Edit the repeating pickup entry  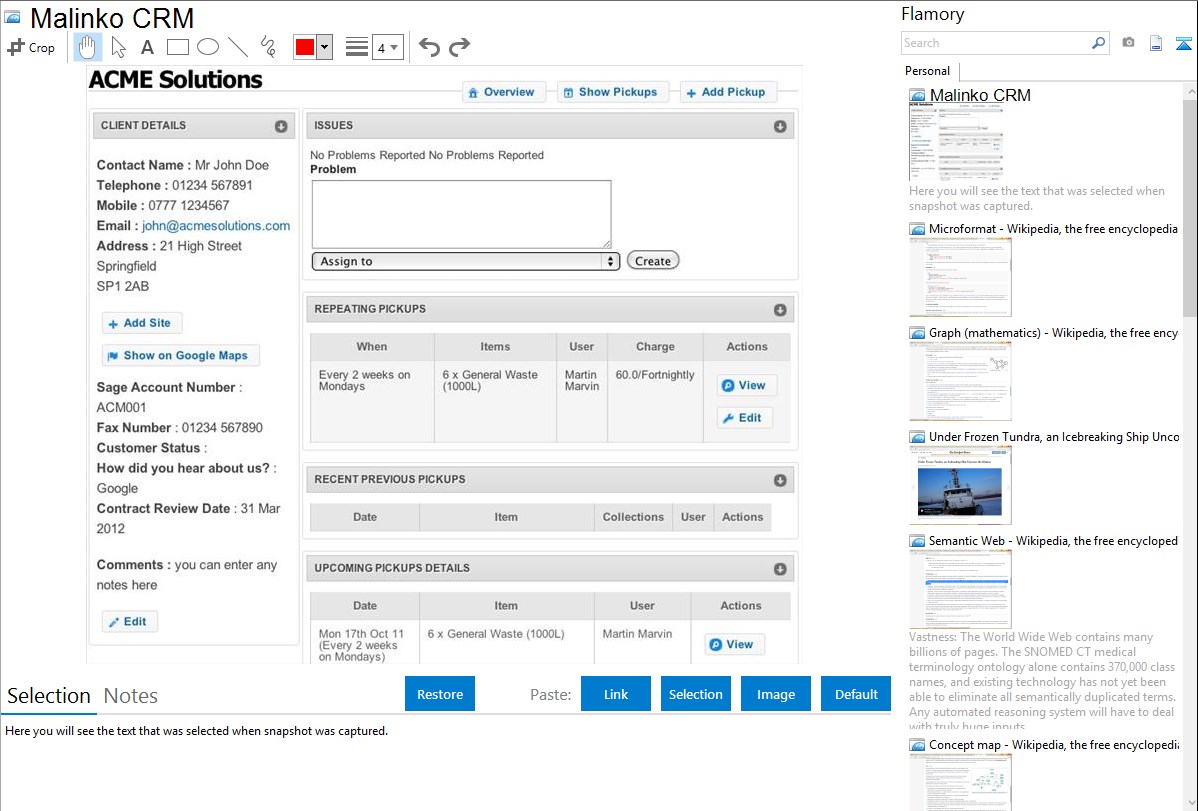point(744,417)
